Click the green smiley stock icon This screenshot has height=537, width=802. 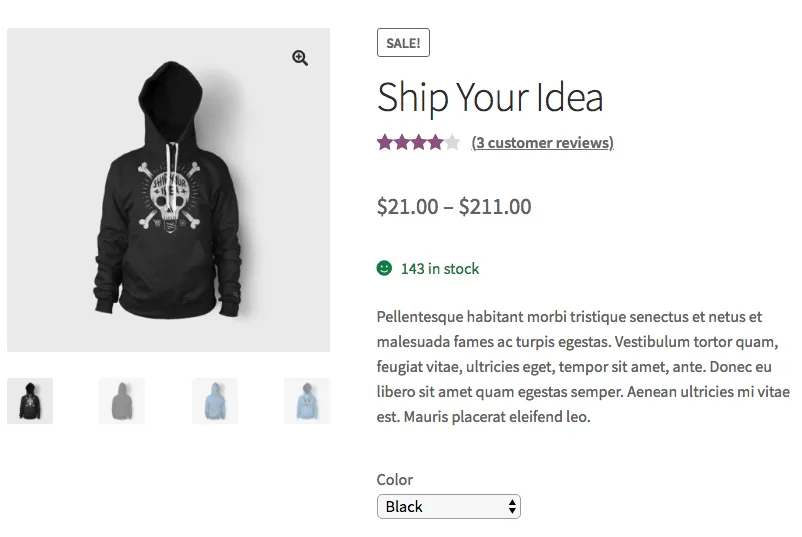coord(384,268)
